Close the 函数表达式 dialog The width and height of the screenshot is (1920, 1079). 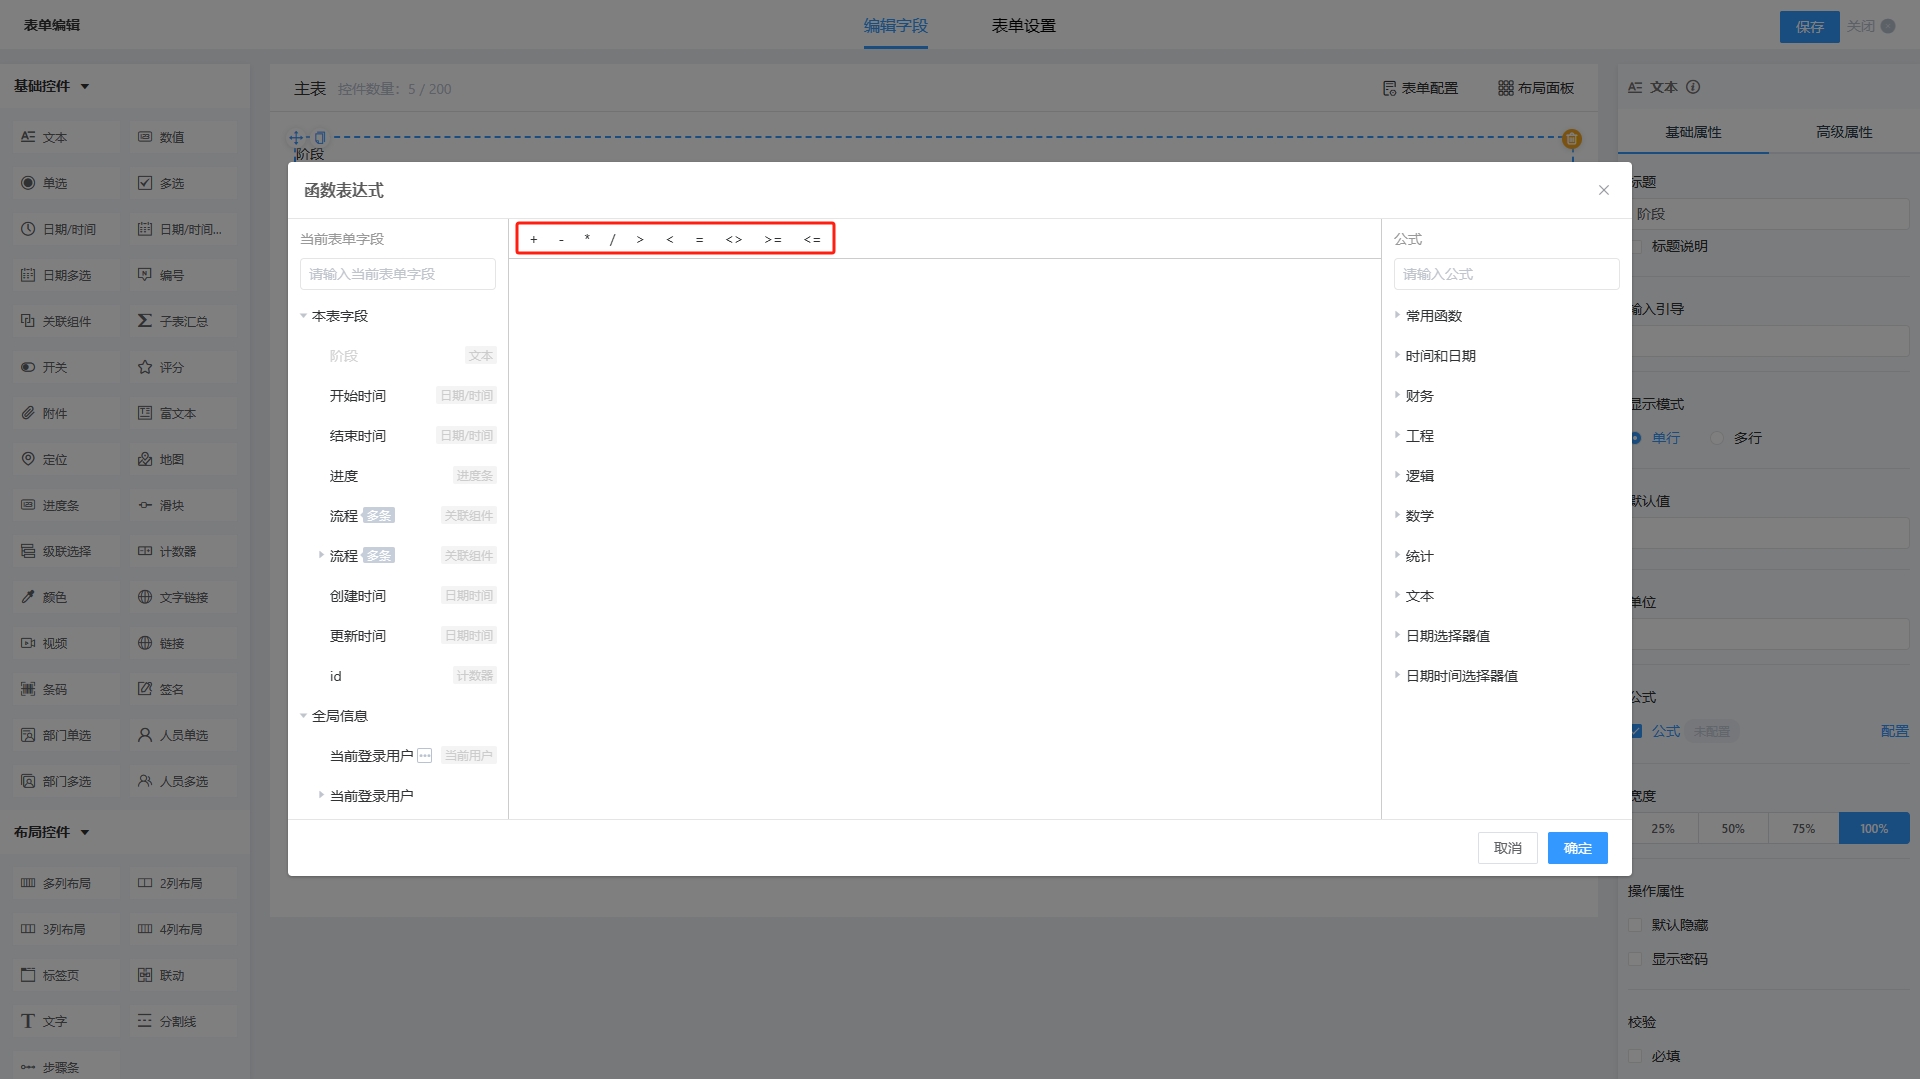coord(1604,190)
